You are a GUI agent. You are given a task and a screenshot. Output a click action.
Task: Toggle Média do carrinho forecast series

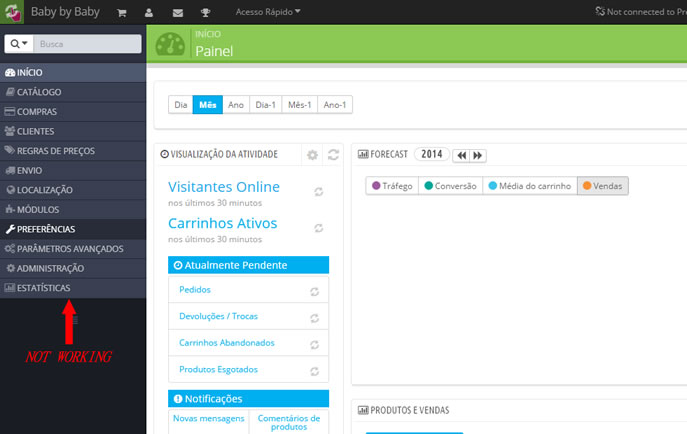(x=530, y=186)
